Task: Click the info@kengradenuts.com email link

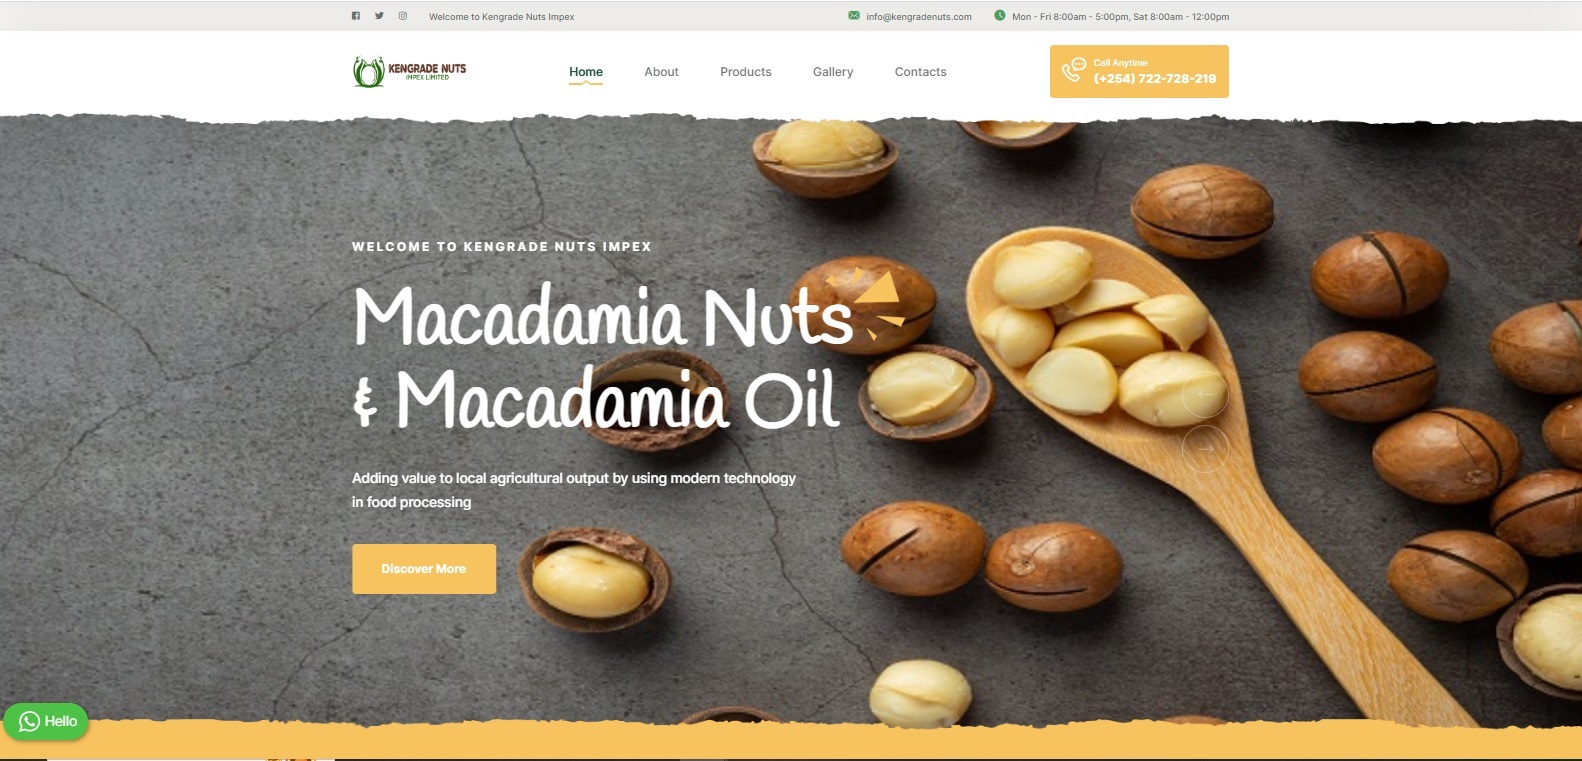Action: pyautogui.click(x=919, y=17)
